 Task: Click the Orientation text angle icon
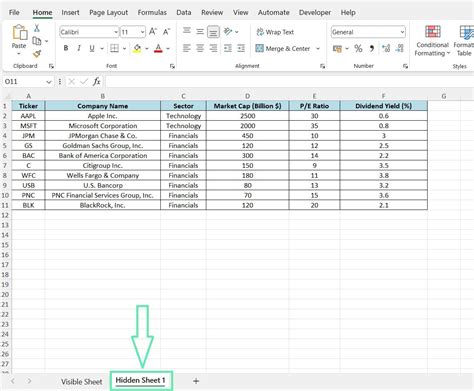tap(228, 32)
